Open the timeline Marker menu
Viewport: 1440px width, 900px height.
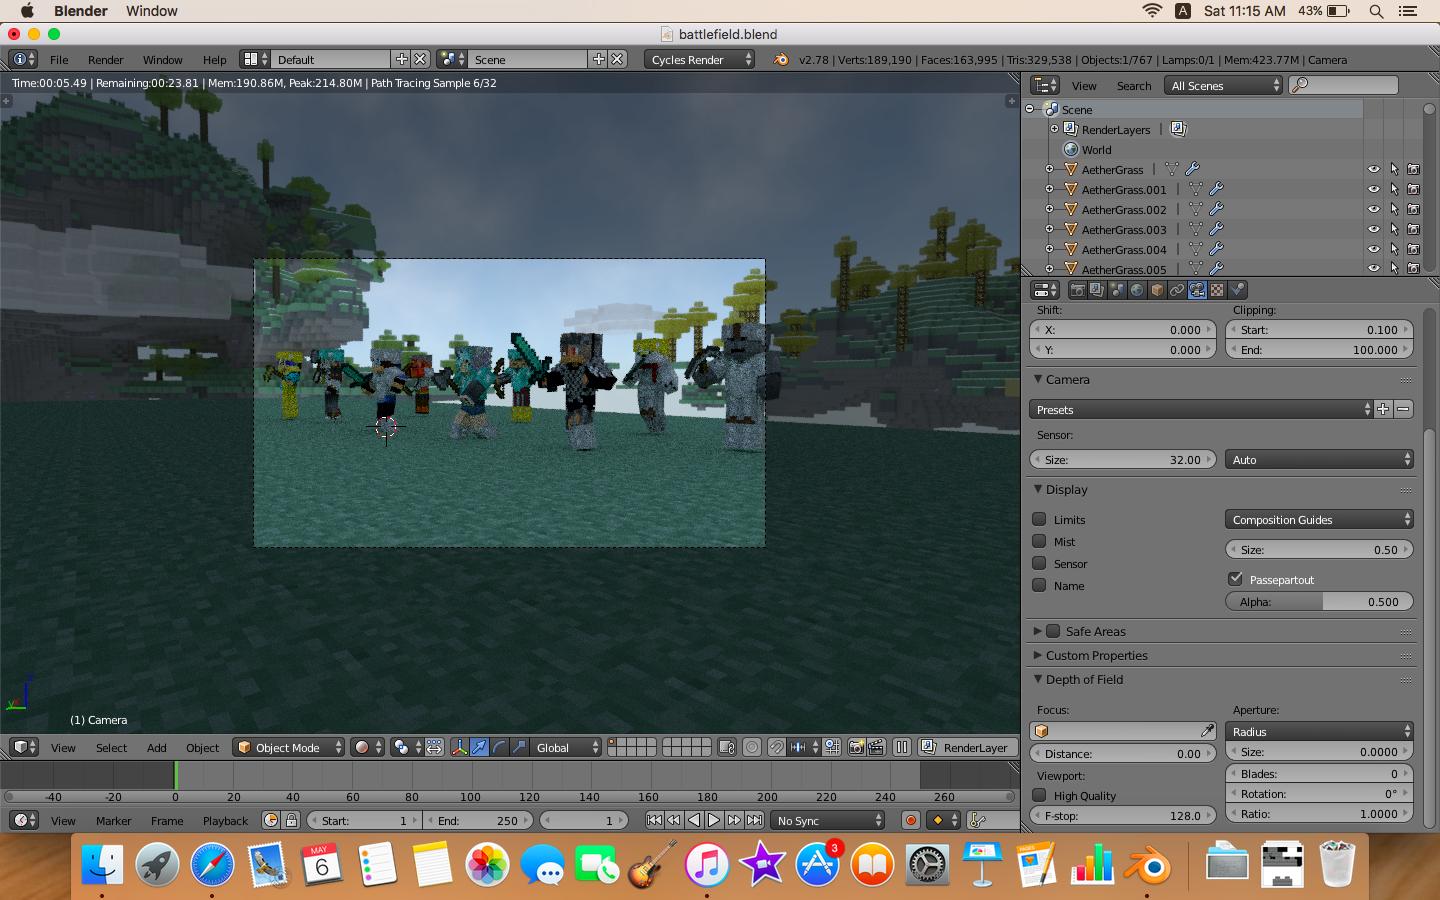click(x=113, y=820)
